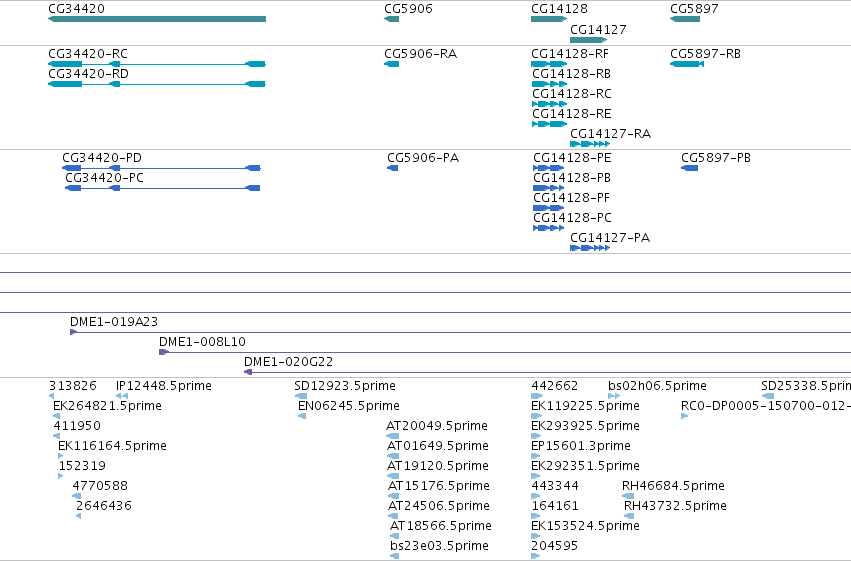Open EST RC0-DP0005-150700-012
This screenshot has width=851, height=561.
click(x=766, y=406)
